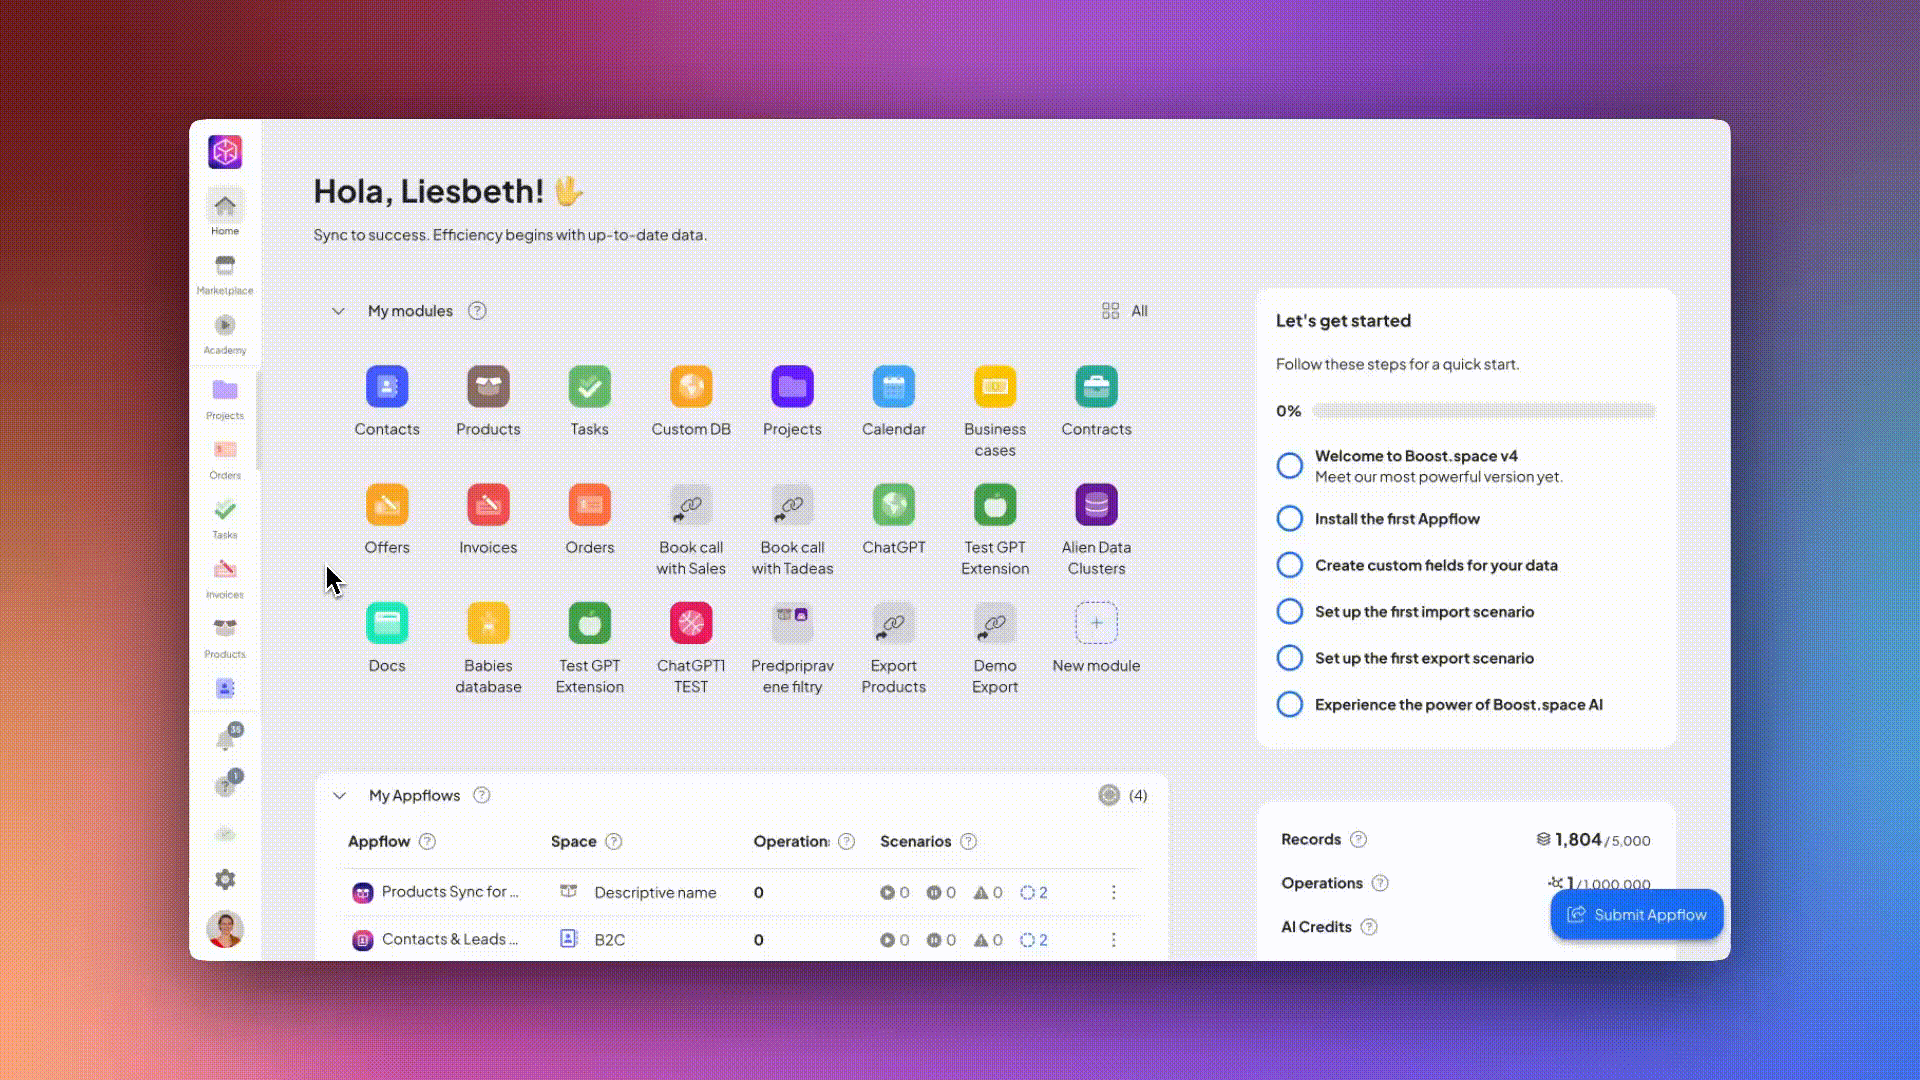The image size is (1920, 1080).
Task: Go to Academy in the sidebar
Action: (225, 333)
